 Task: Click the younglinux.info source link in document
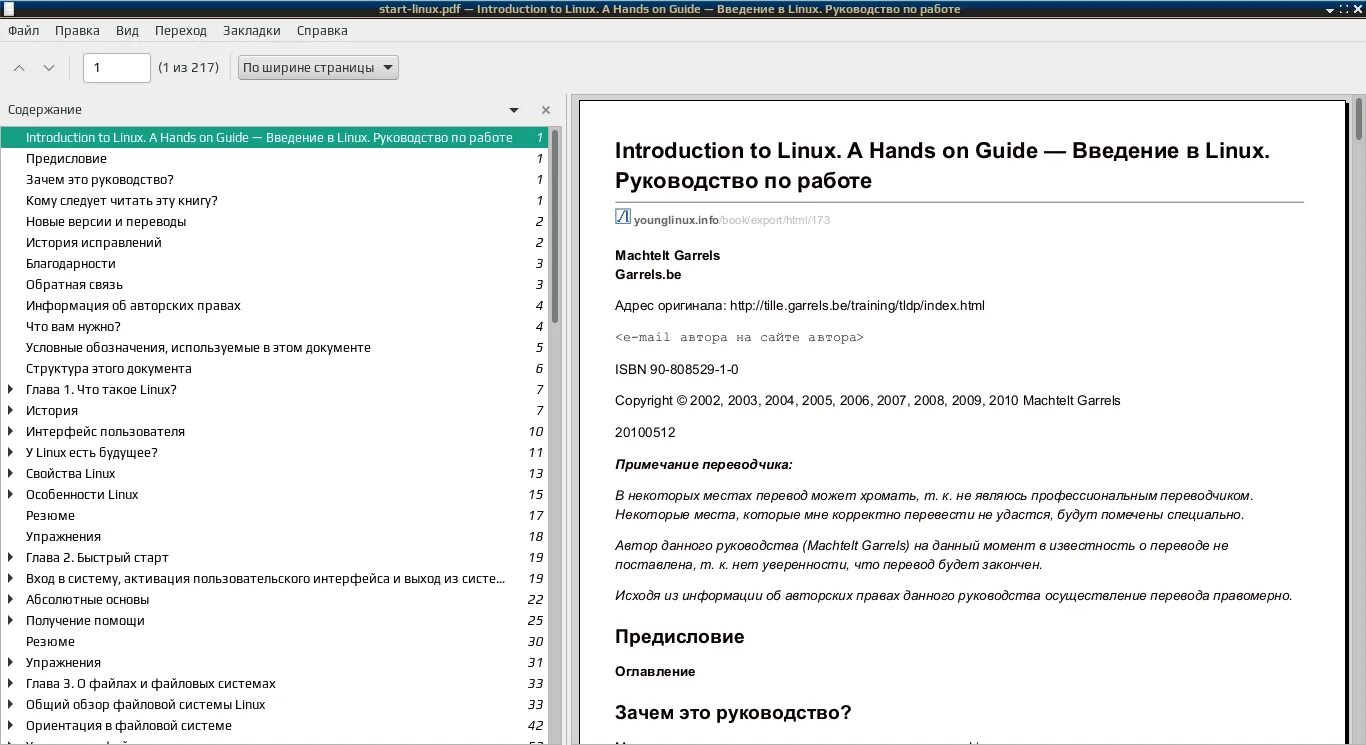click(x=732, y=220)
